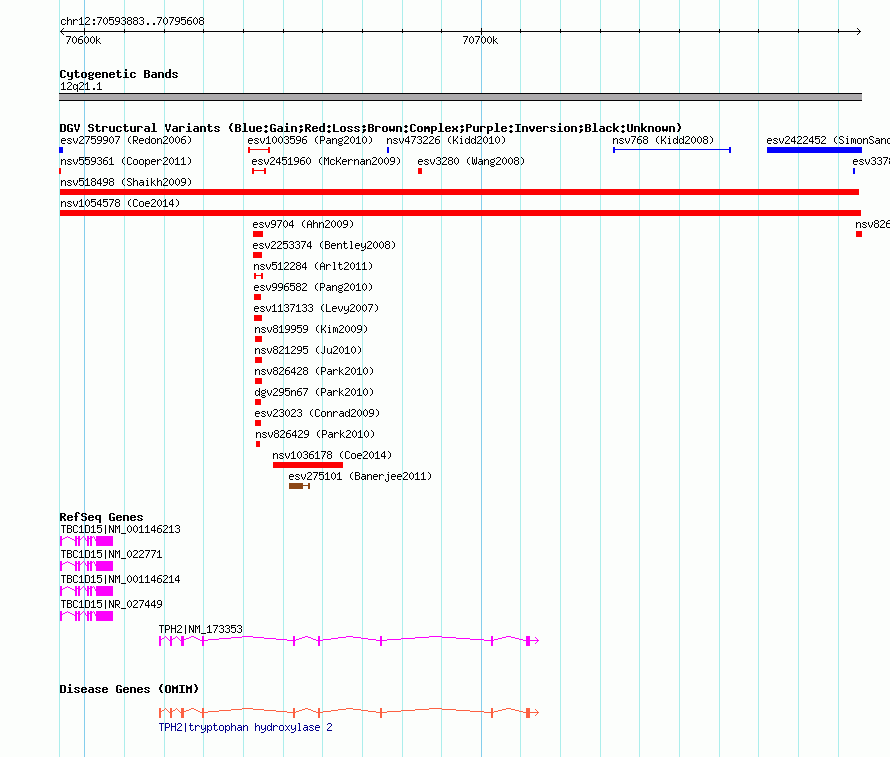
Task: Click the gene glyph under TBC1D15|NM_001146213
Action: (86, 541)
